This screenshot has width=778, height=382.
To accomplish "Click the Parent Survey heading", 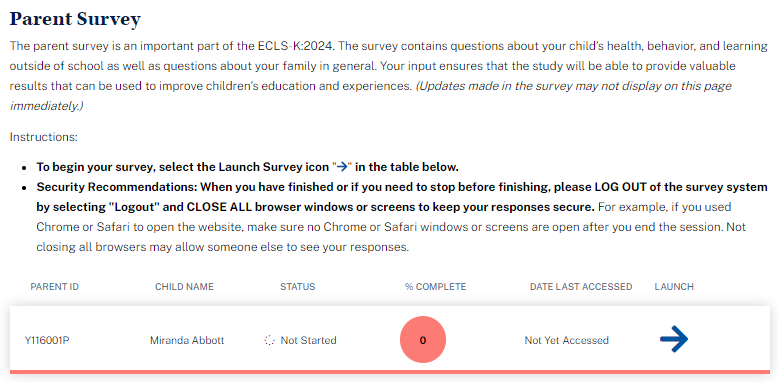I will (75, 19).
